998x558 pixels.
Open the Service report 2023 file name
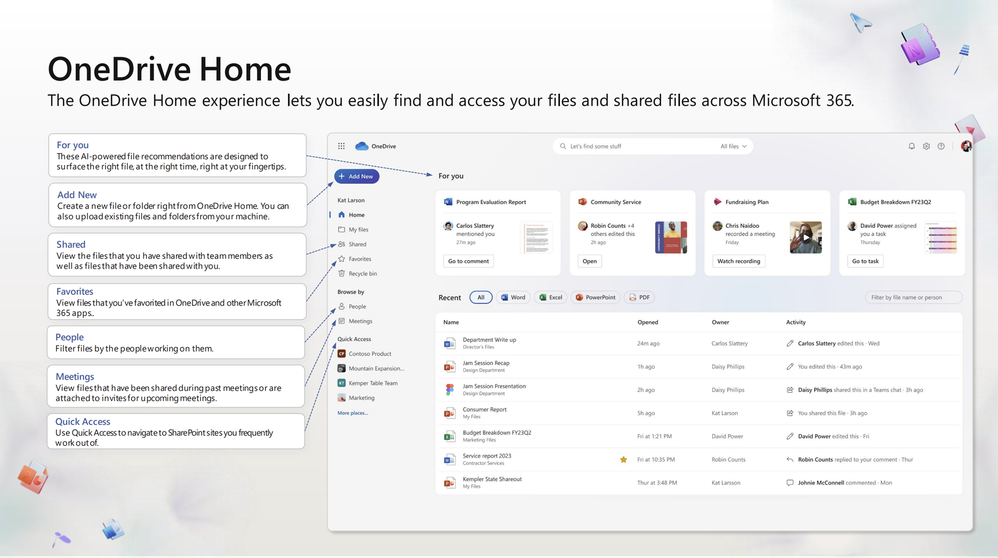click(486, 456)
